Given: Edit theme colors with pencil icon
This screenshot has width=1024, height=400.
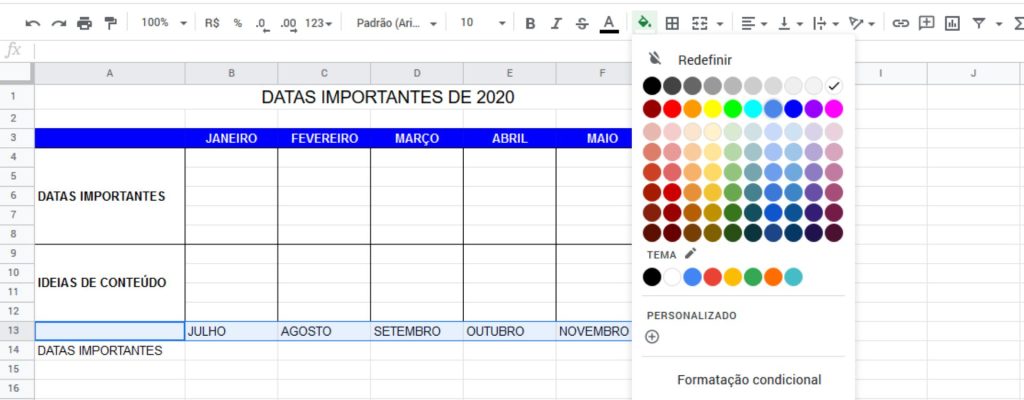Looking at the screenshot, I should (690, 254).
